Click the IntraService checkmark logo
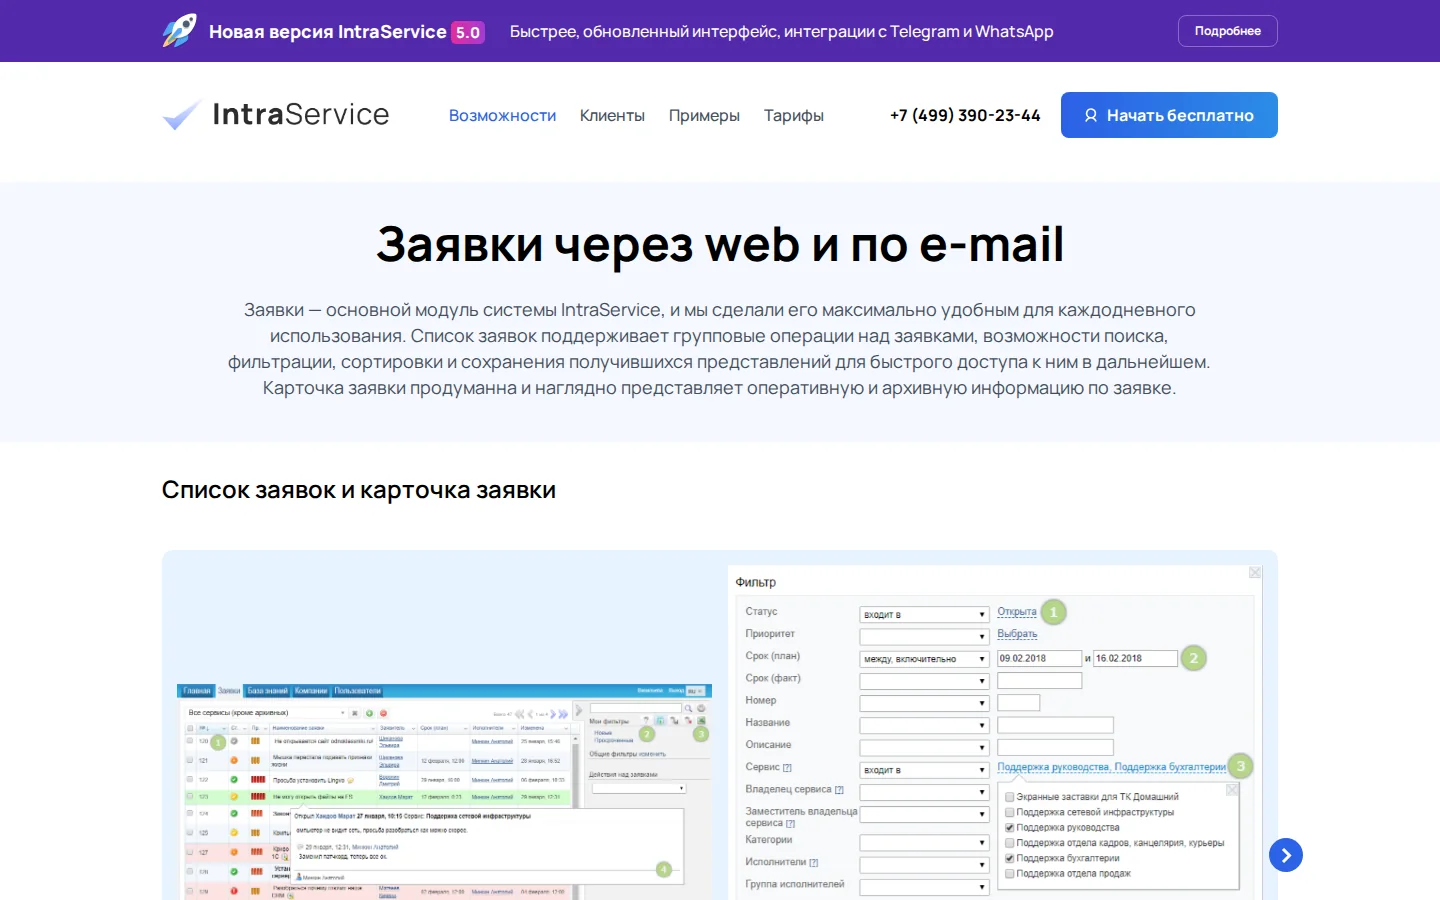 click(x=182, y=115)
